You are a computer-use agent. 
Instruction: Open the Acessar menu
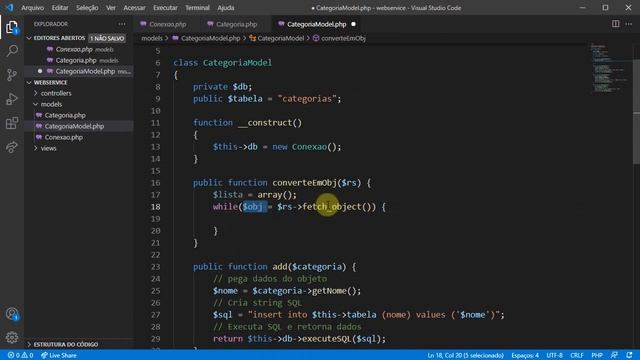click(134, 8)
